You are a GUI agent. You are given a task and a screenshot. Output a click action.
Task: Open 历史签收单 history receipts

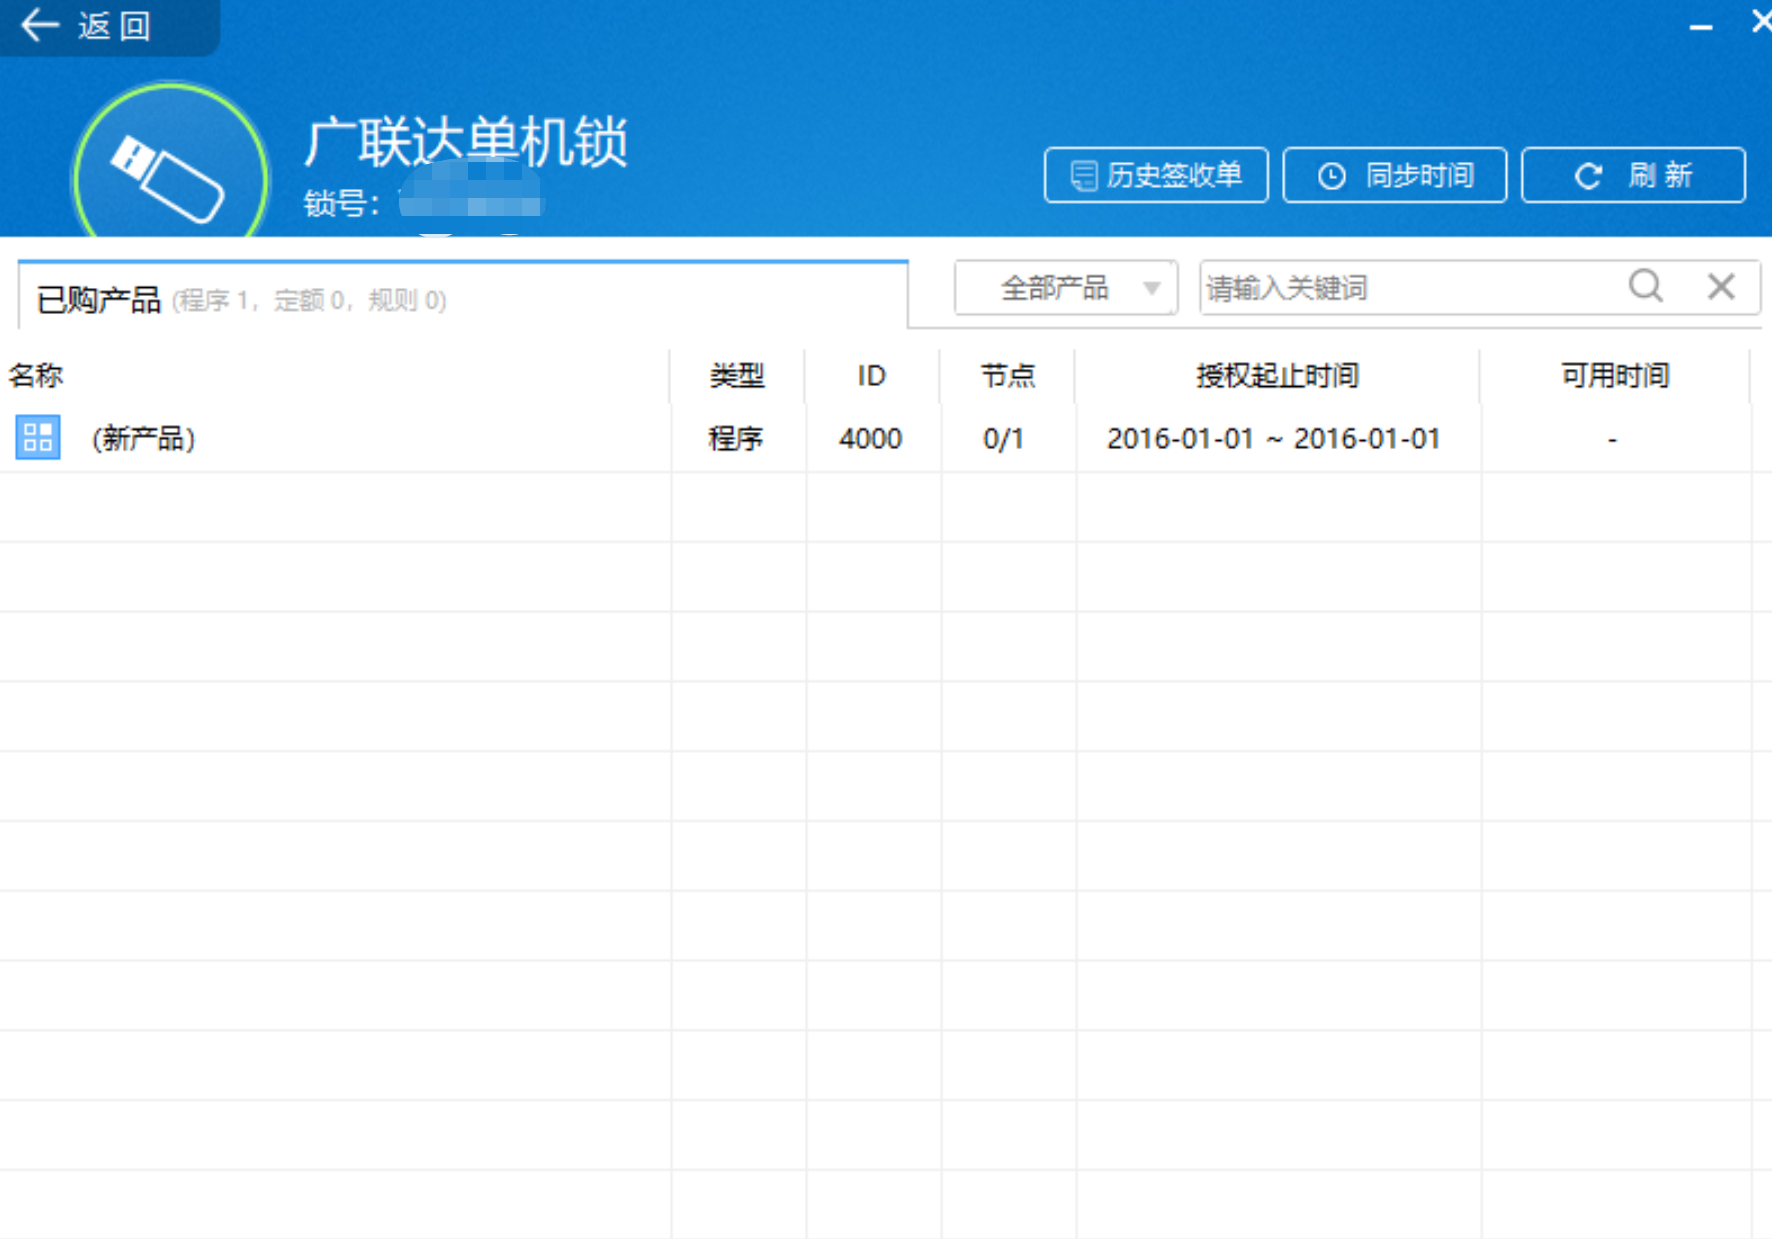tap(1156, 176)
